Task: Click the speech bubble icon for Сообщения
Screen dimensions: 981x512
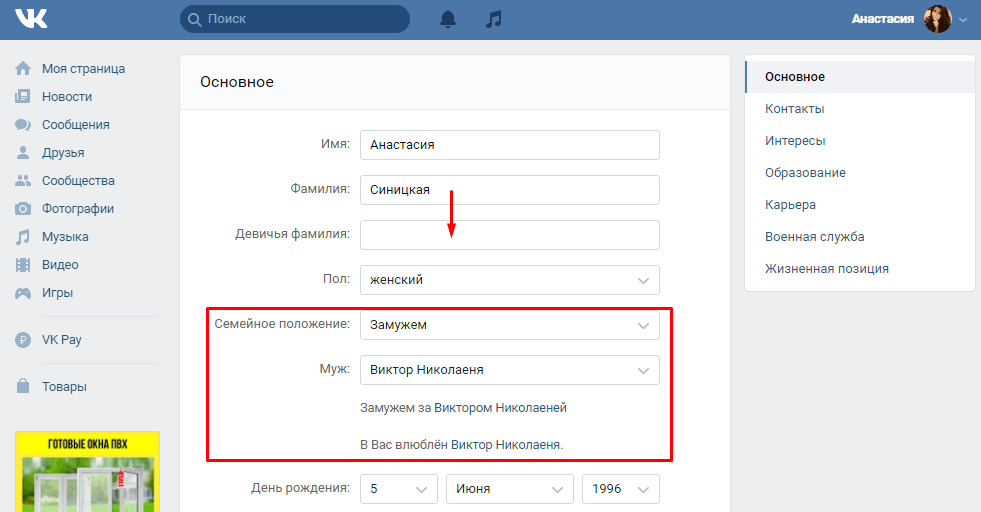Action: [23, 125]
